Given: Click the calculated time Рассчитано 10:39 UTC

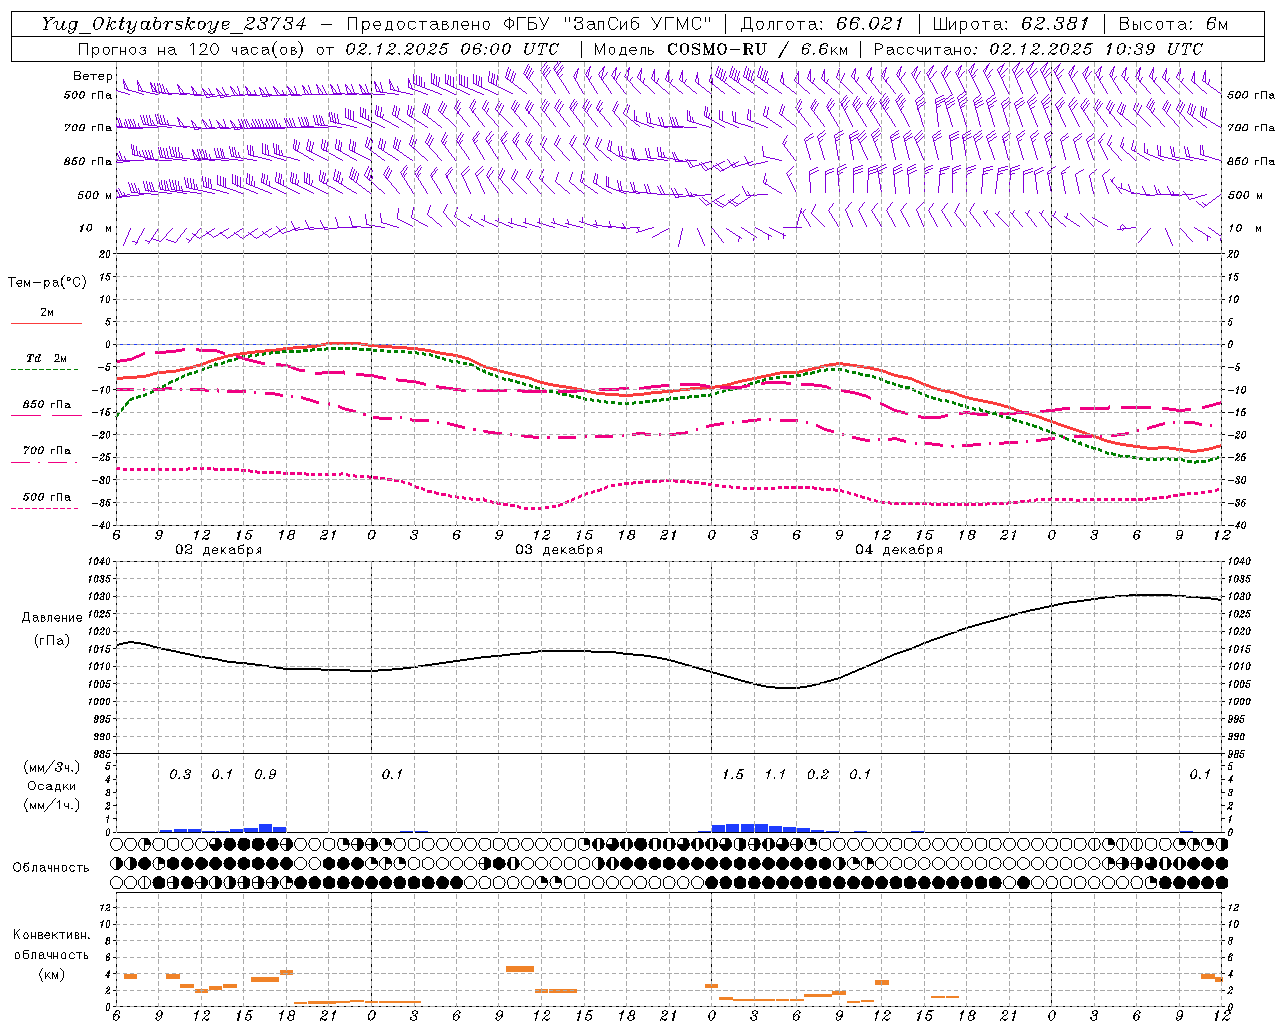Looking at the screenshot, I should [1038, 49].
